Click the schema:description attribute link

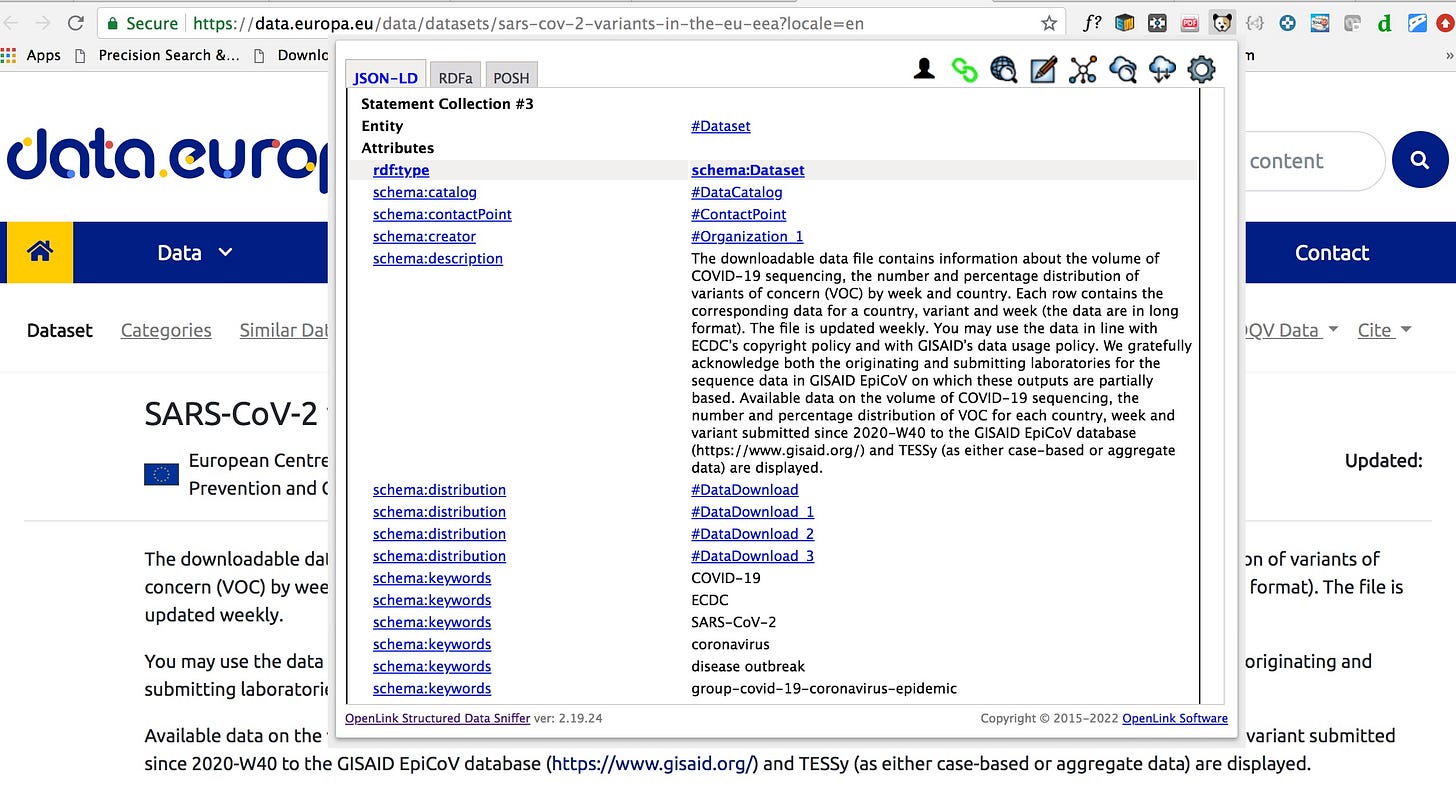pyautogui.click(x=438, y=258)
